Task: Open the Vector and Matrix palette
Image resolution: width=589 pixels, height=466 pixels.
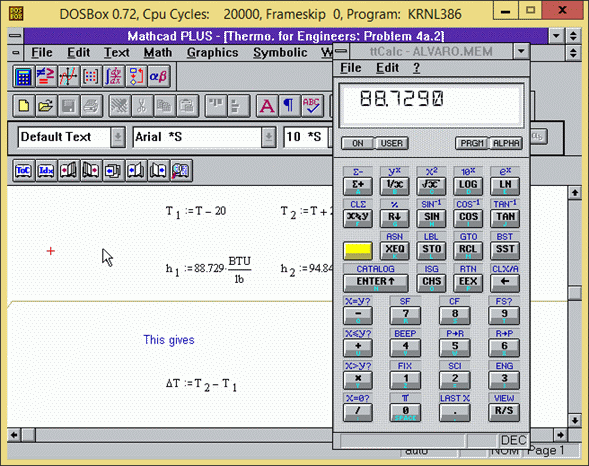Action: pyautogui.click(x=91, y=77)
